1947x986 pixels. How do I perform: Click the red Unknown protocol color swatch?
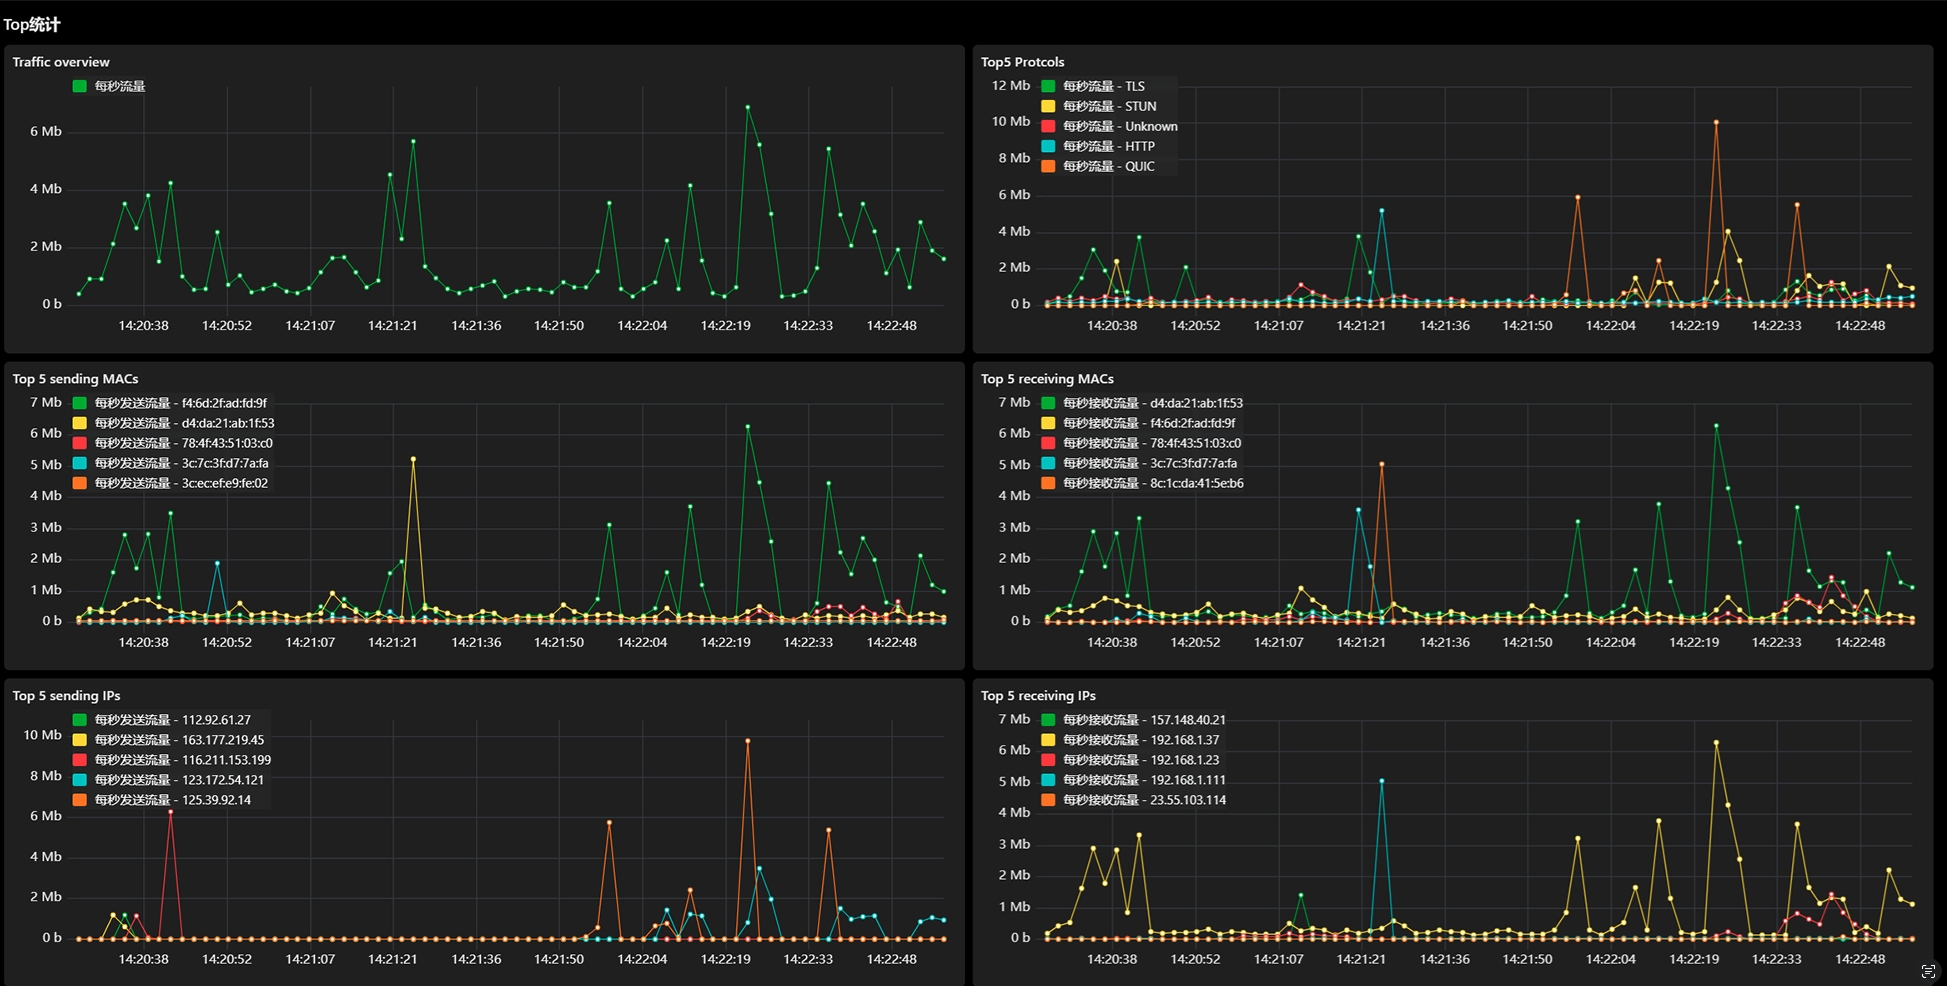tap(1048, 126)
